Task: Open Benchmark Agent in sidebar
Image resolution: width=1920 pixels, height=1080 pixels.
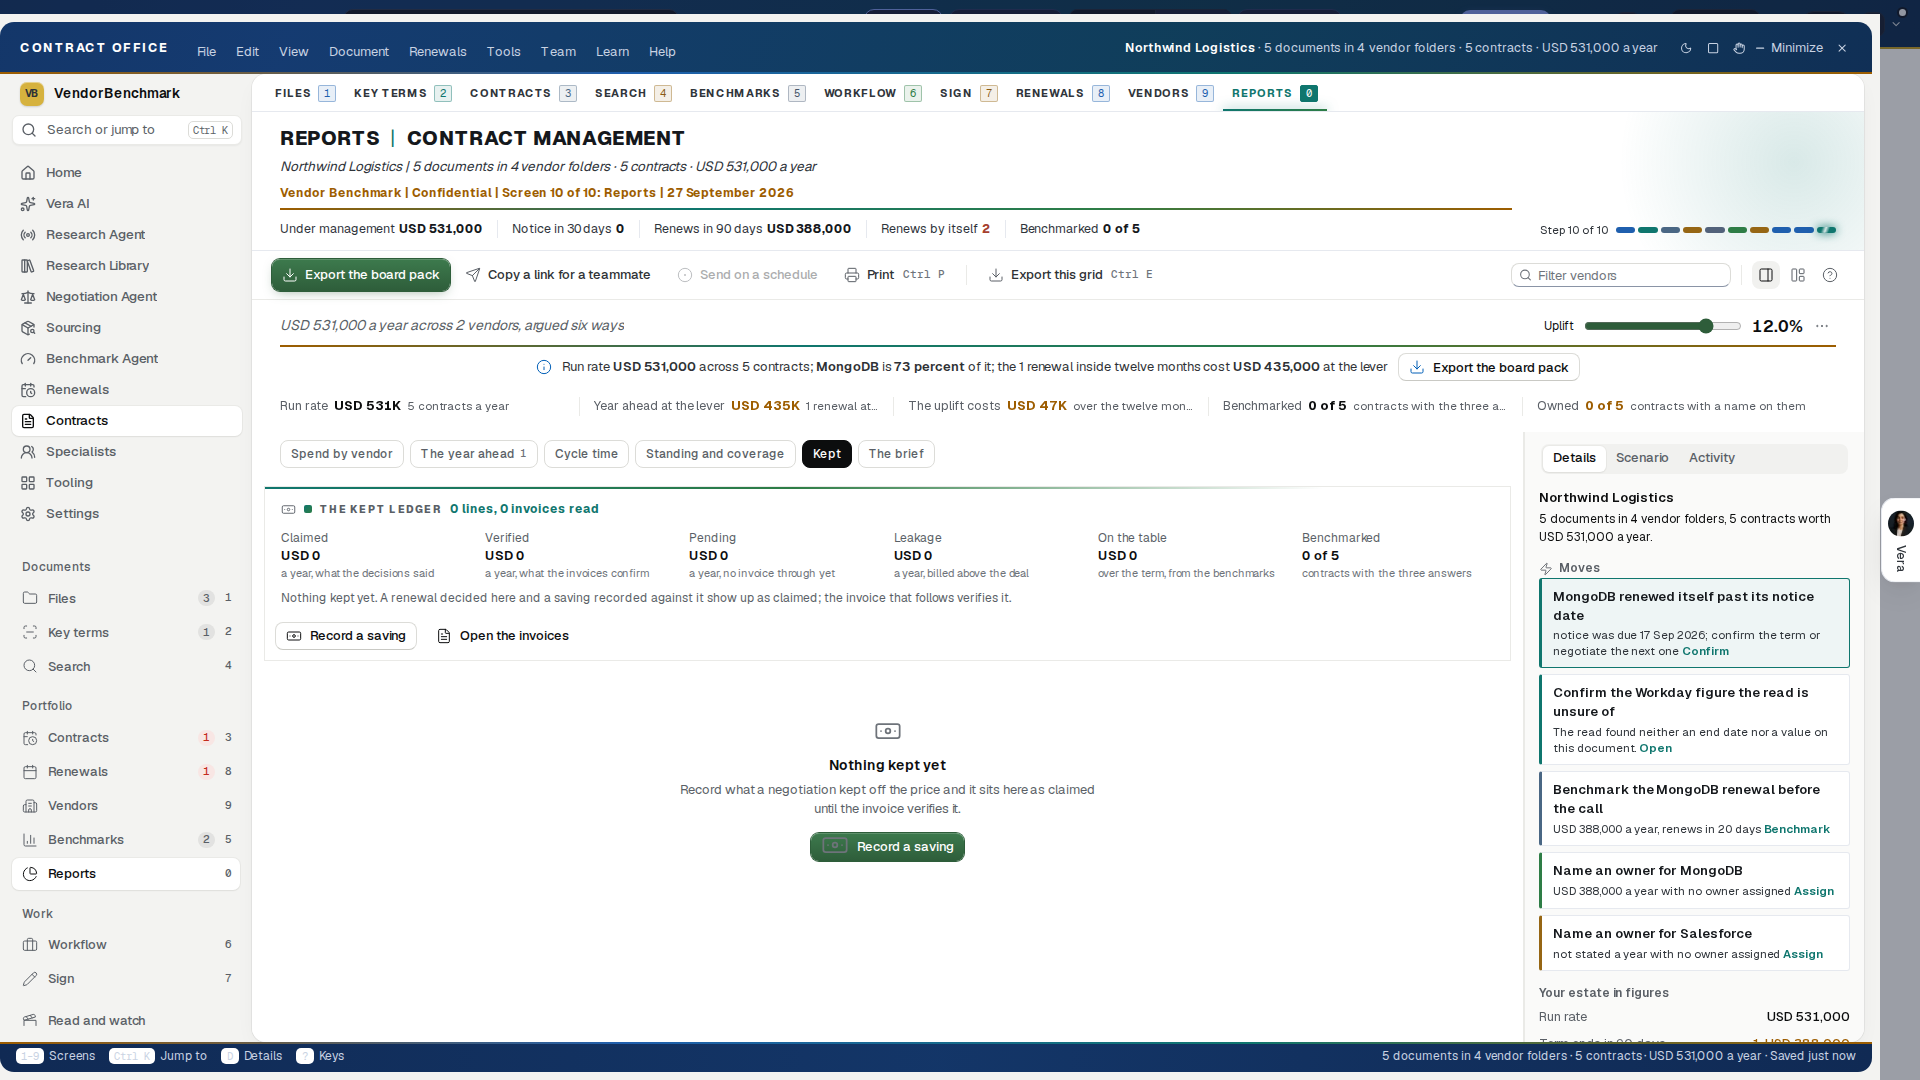Action: click(127, 359)
